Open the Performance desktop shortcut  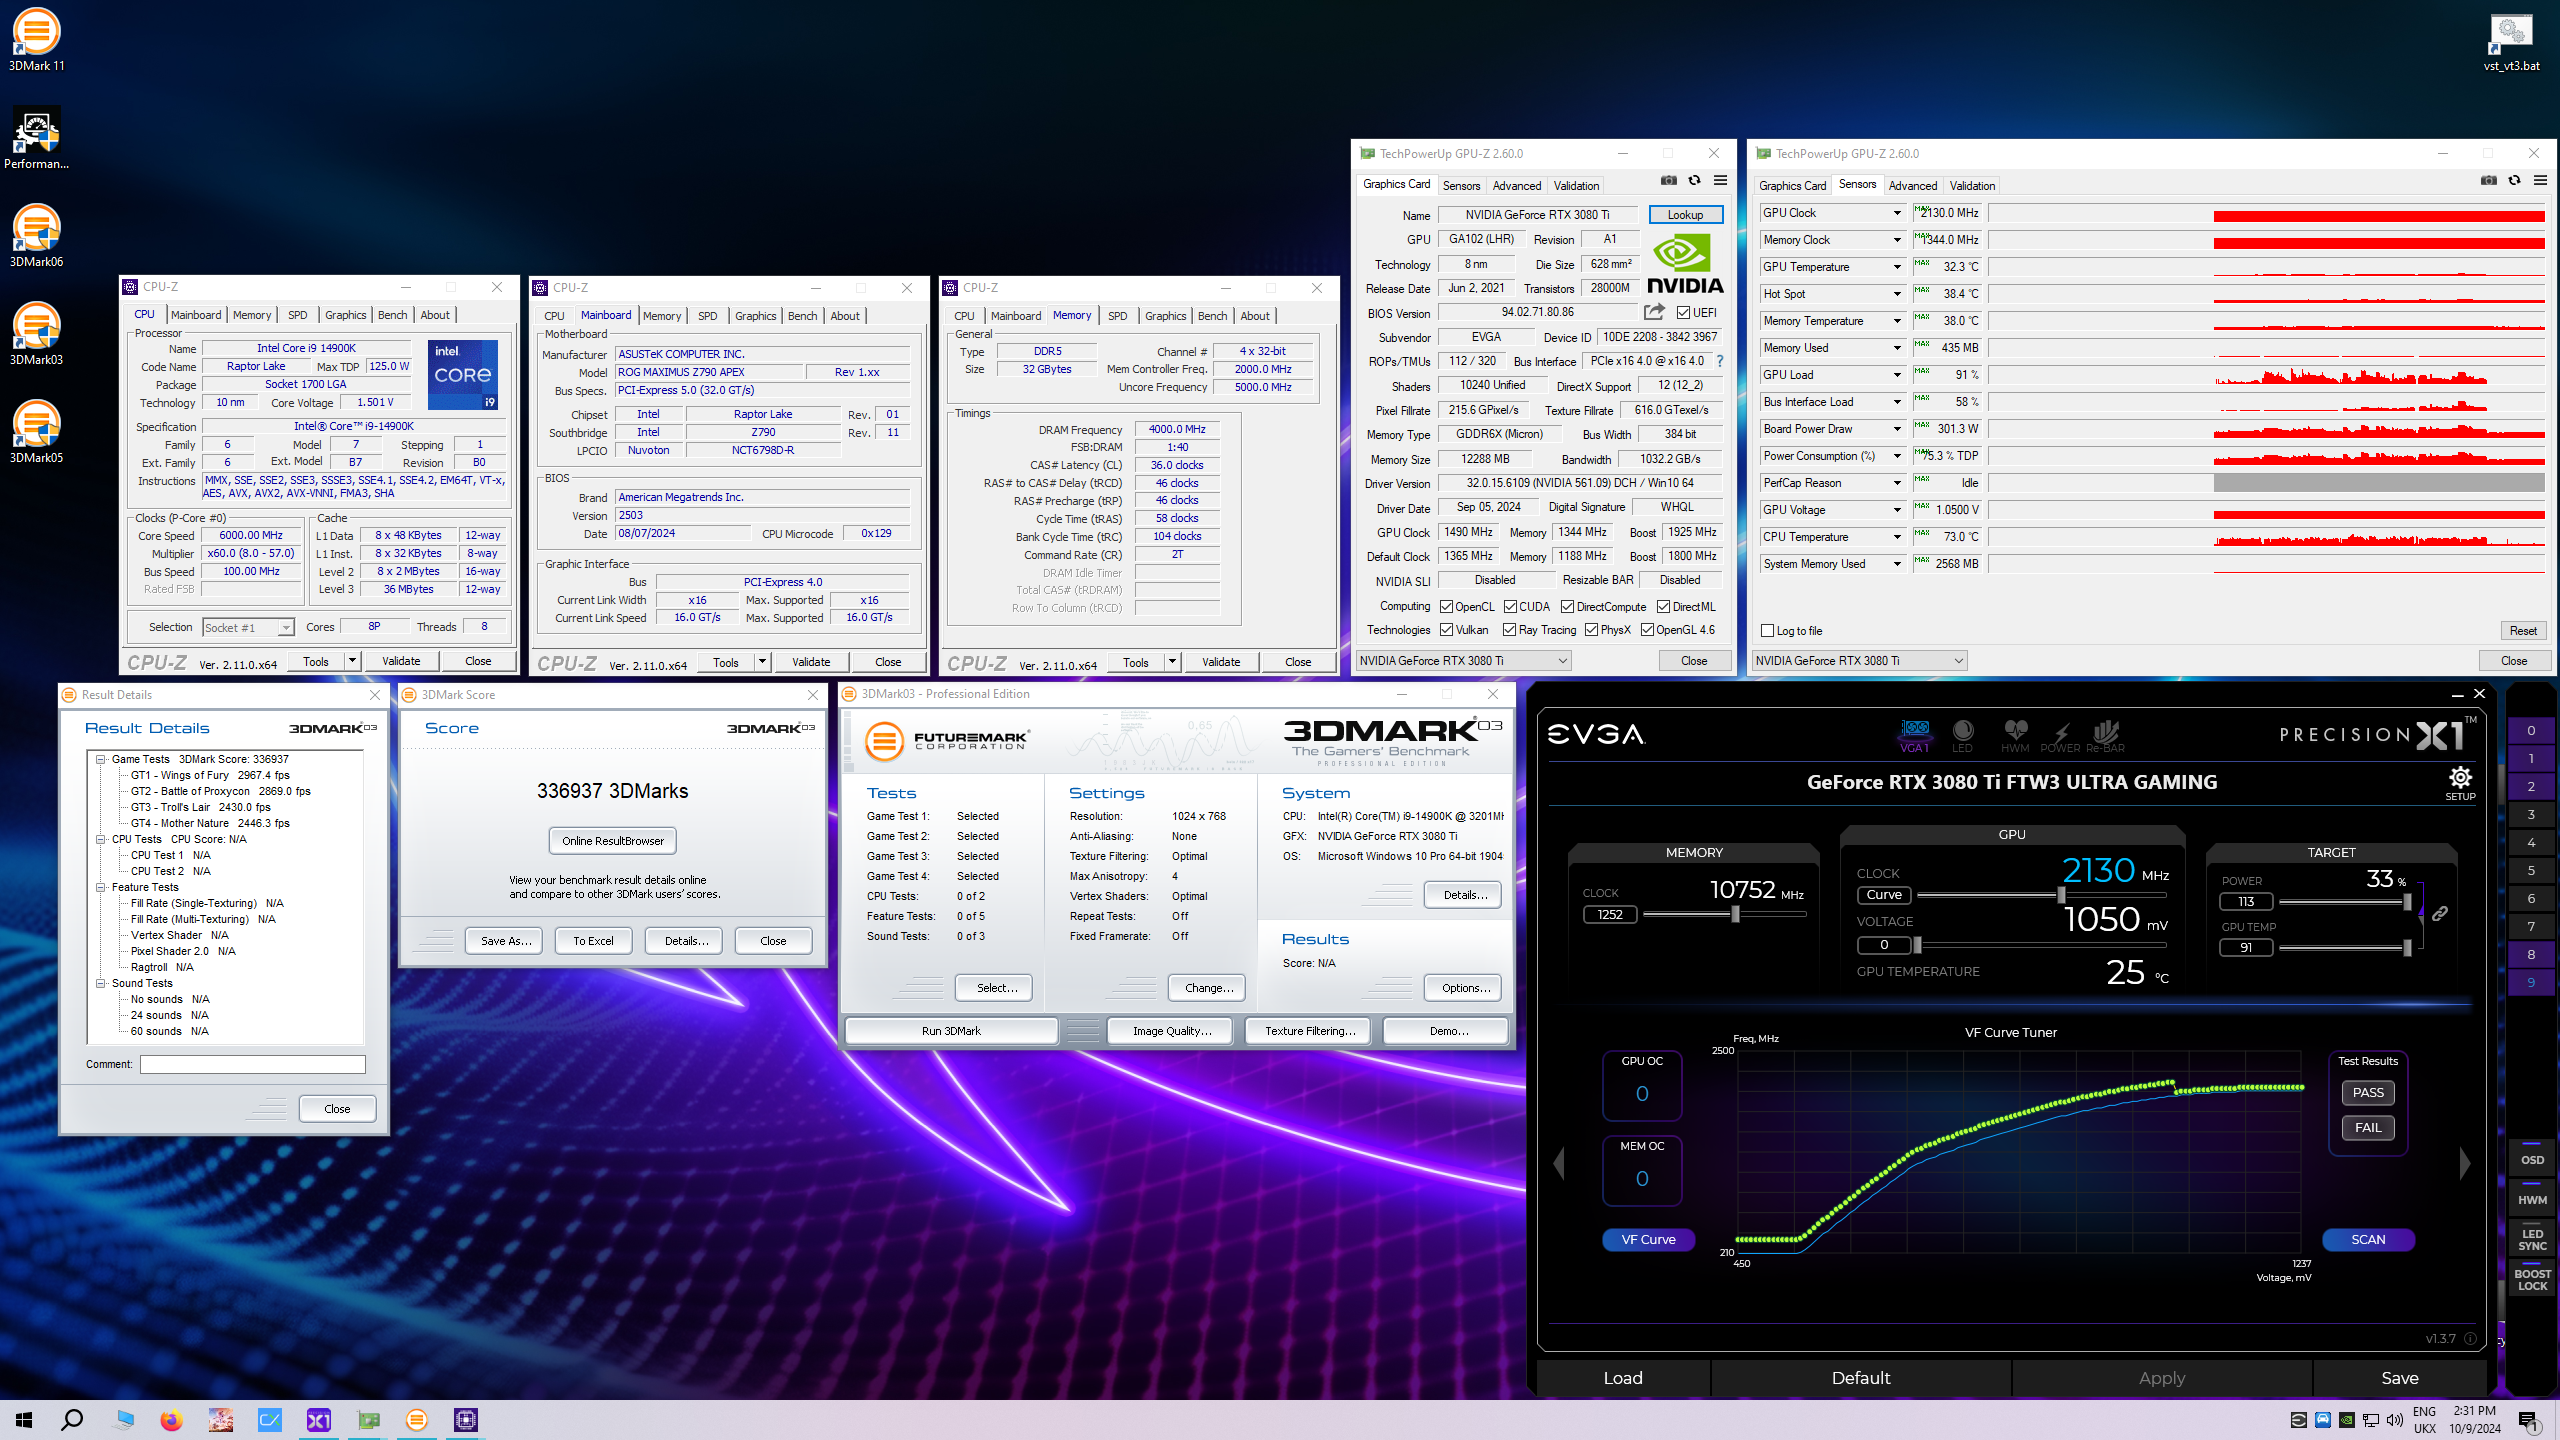pos(37,138)
